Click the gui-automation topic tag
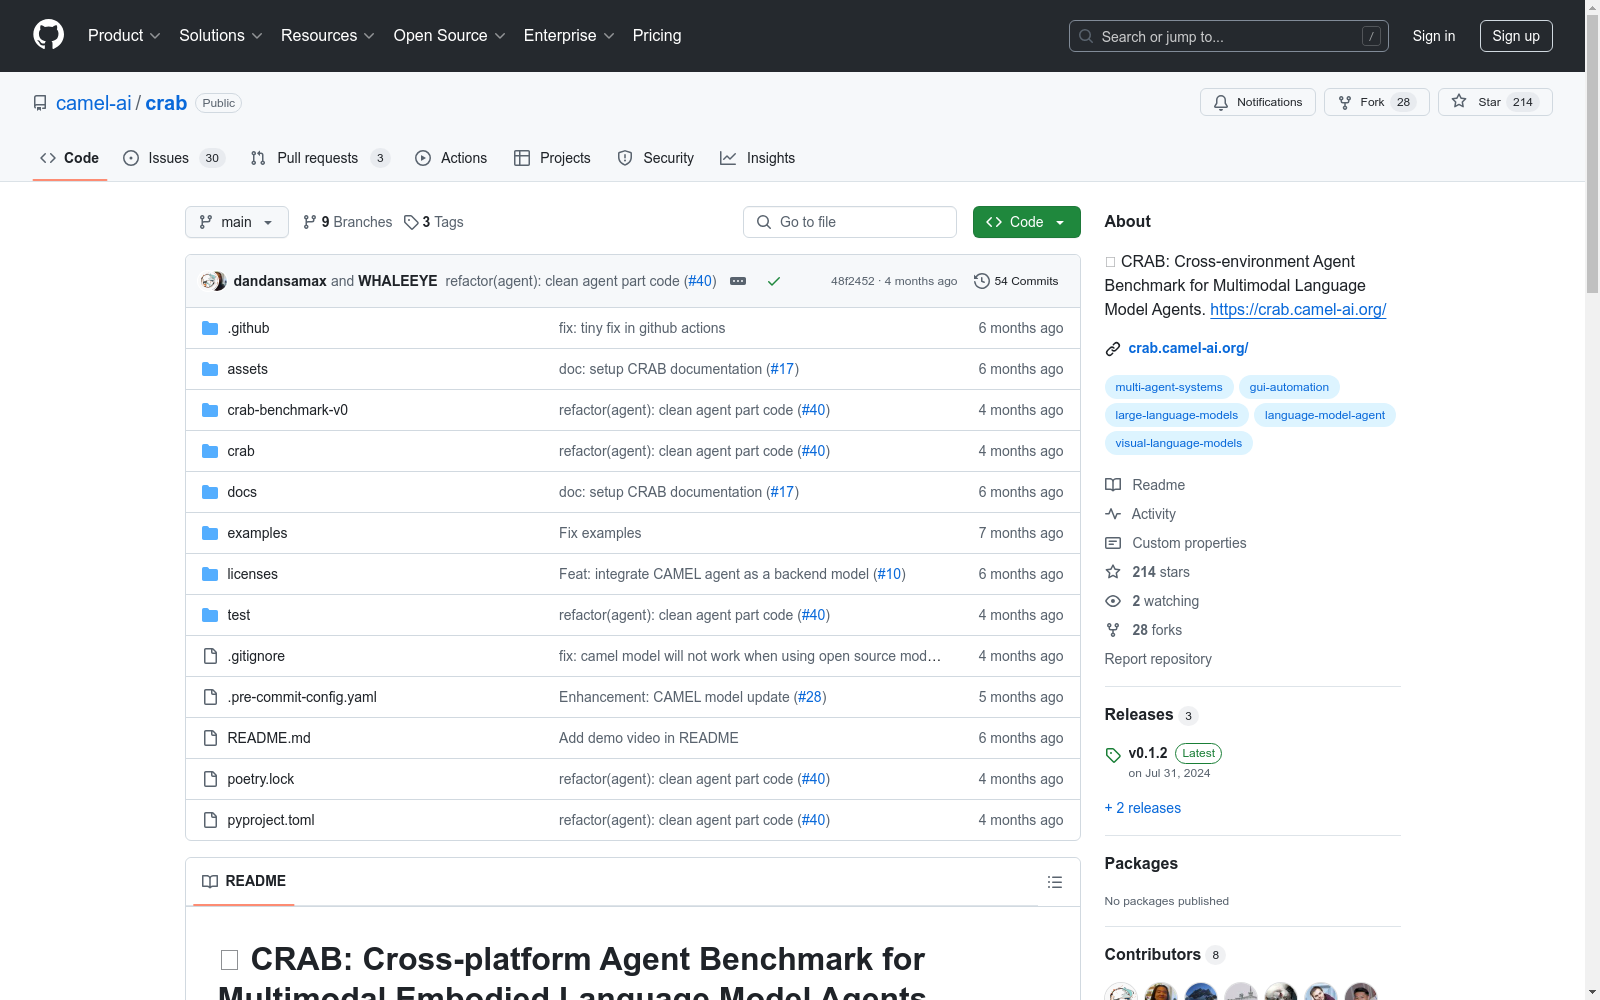Viewport: 1600px width, 1000px height. coord(1289,387)
